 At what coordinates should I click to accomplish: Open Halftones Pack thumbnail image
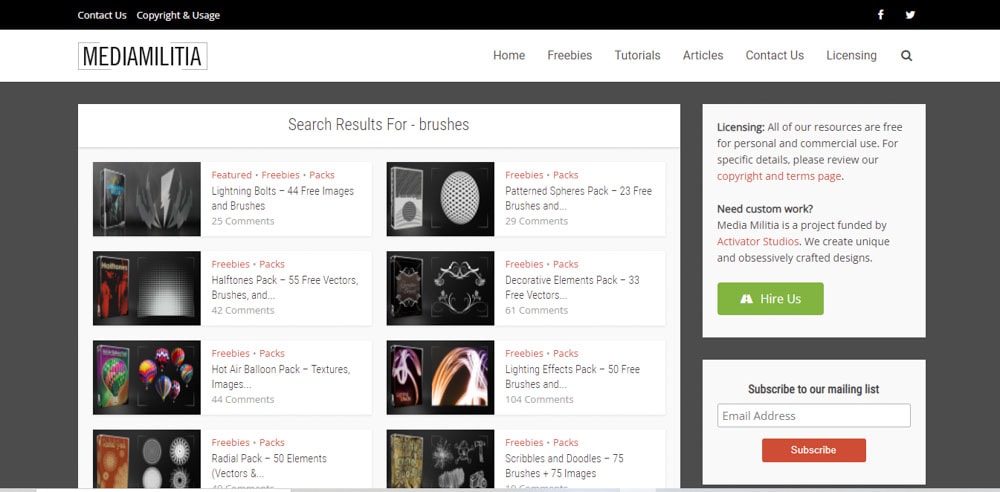[147, 288]
